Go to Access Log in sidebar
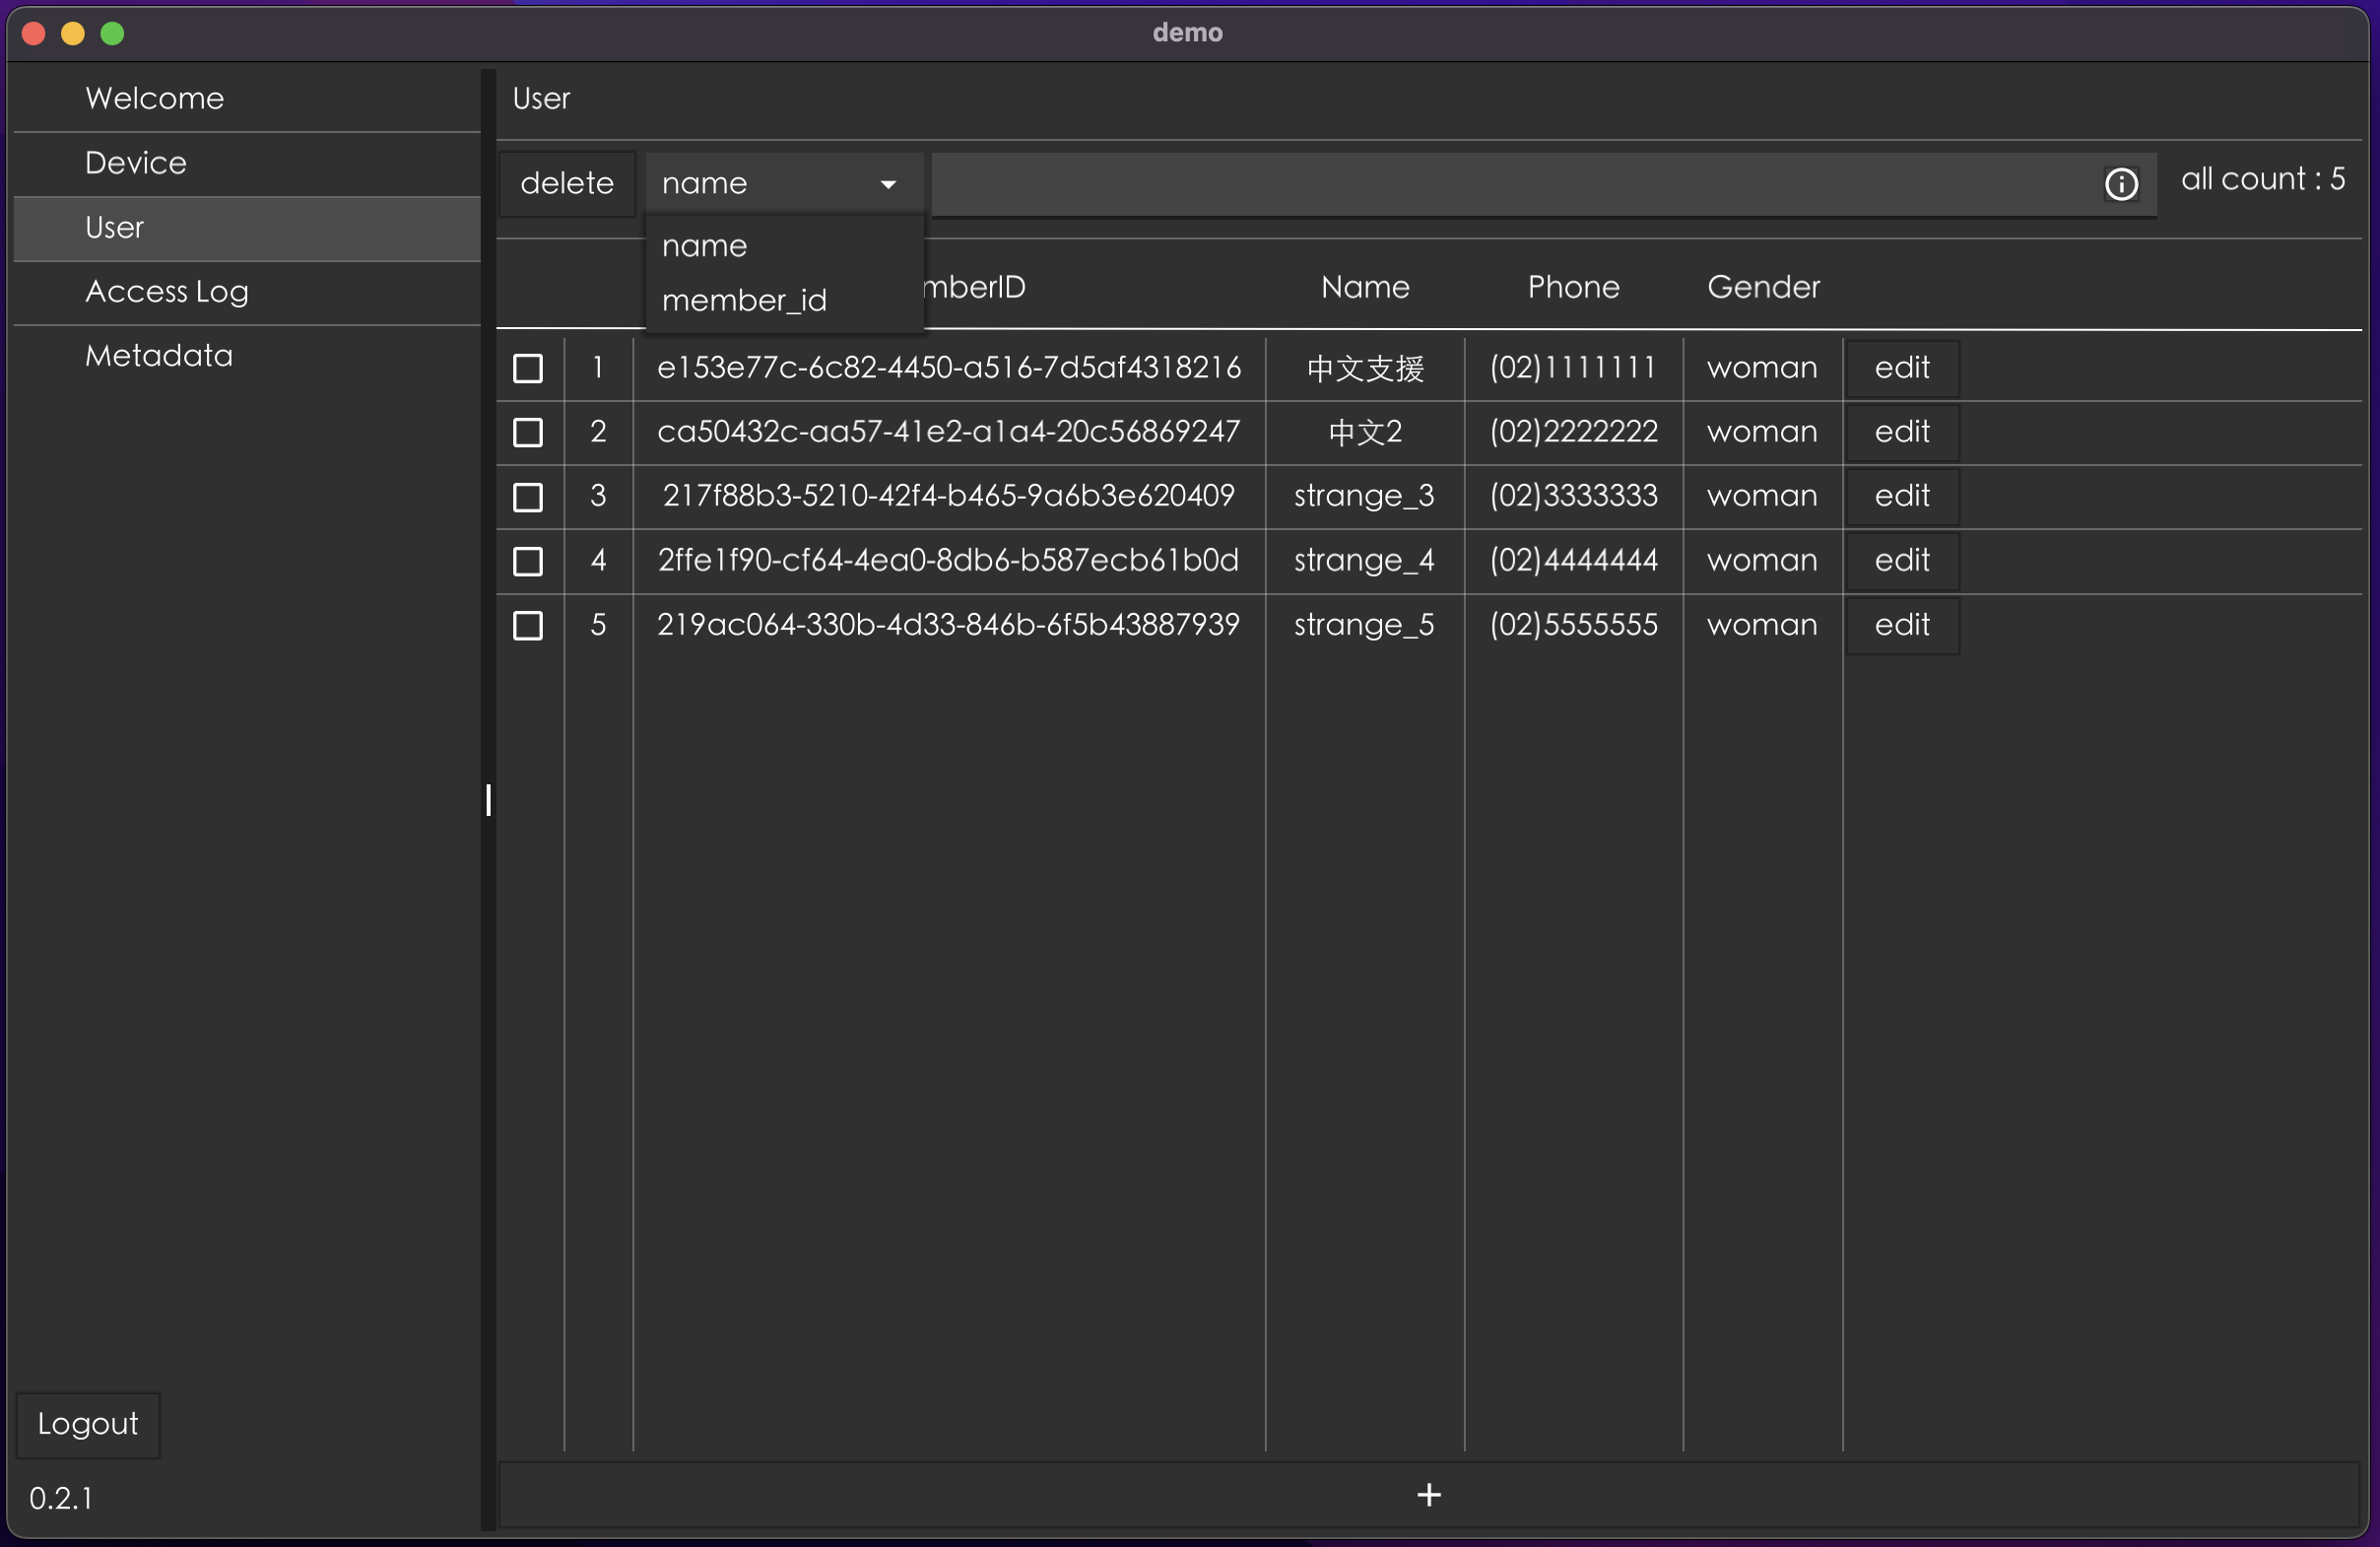Screen dimensions: 2380x1547 [x=166, y=292]
